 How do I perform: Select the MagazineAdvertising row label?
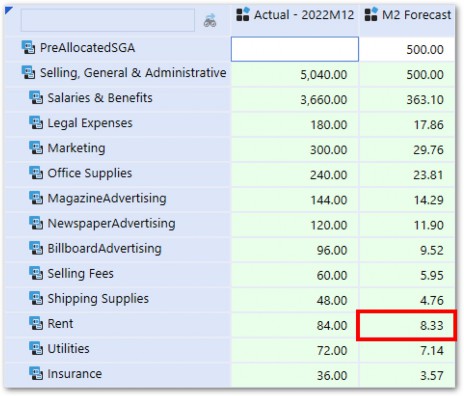tap(107, 198)
